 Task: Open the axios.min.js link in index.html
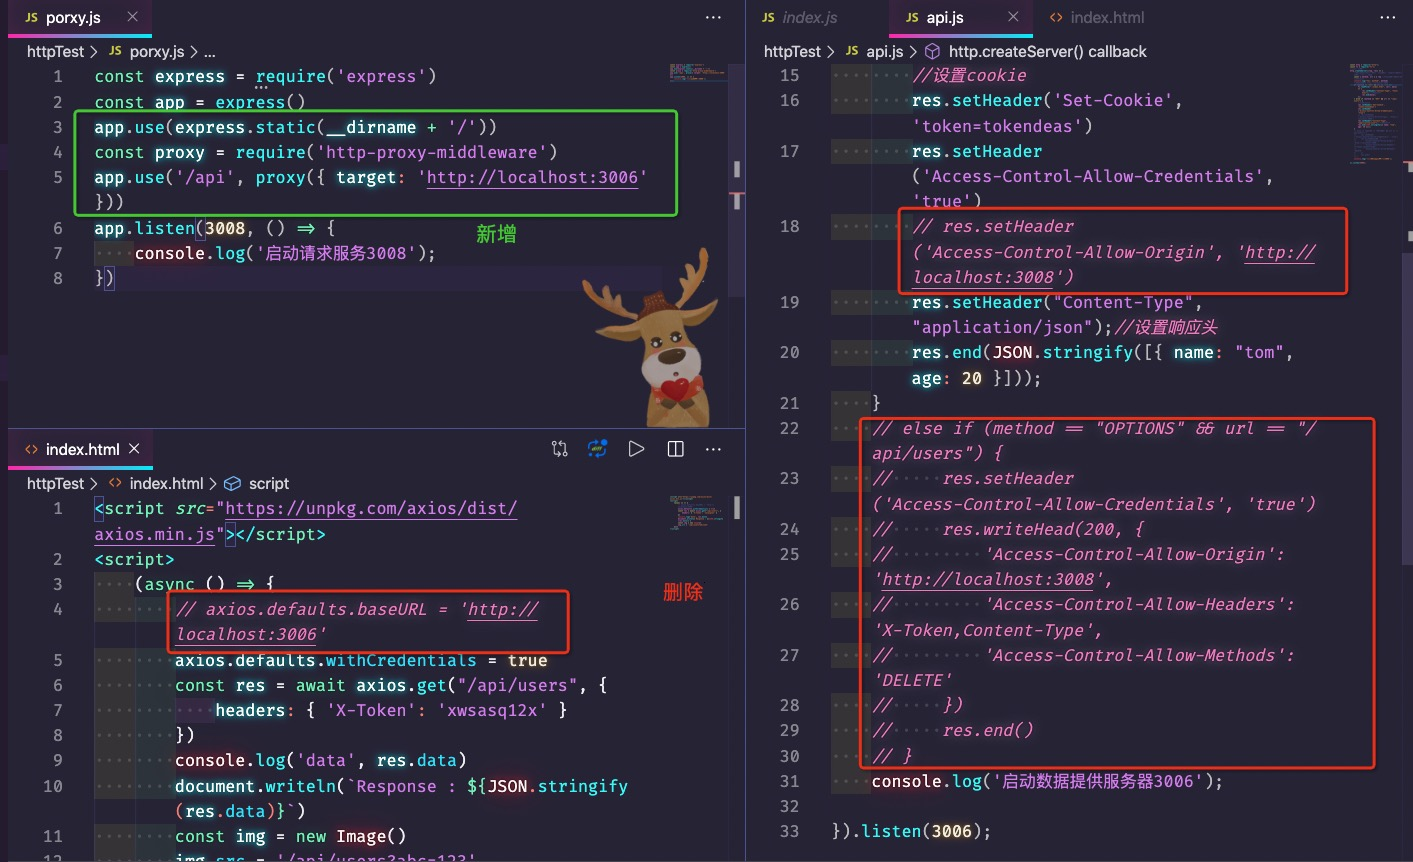click(154, 534)
